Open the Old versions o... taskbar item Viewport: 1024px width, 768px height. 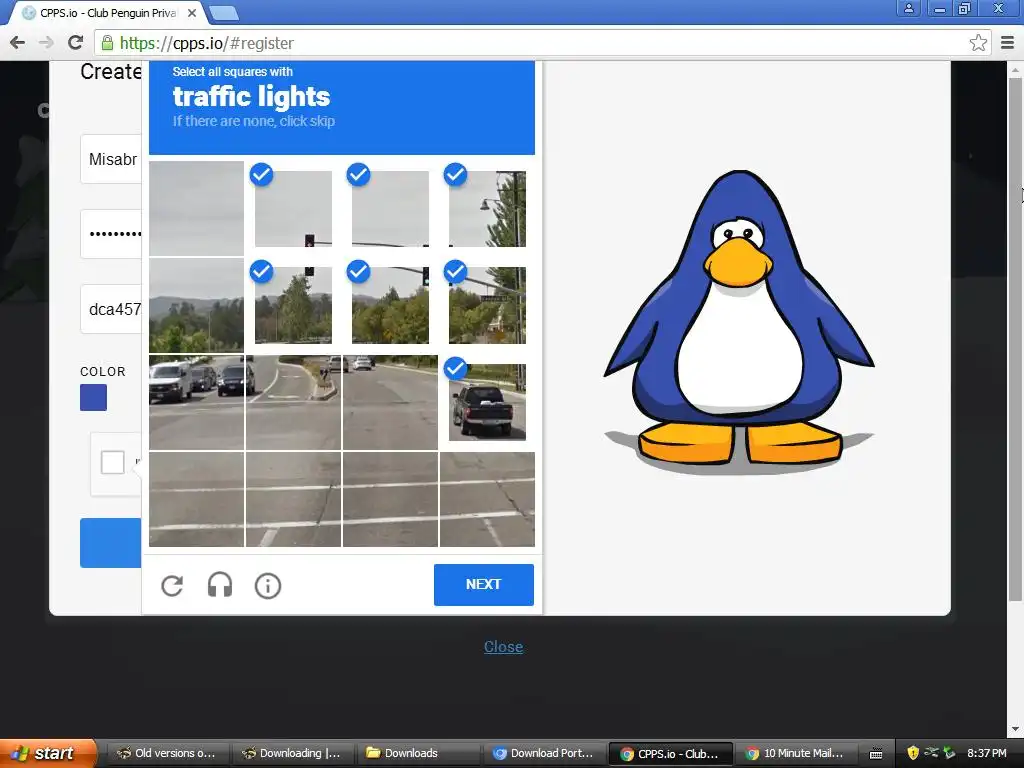[x=167, y=753]
